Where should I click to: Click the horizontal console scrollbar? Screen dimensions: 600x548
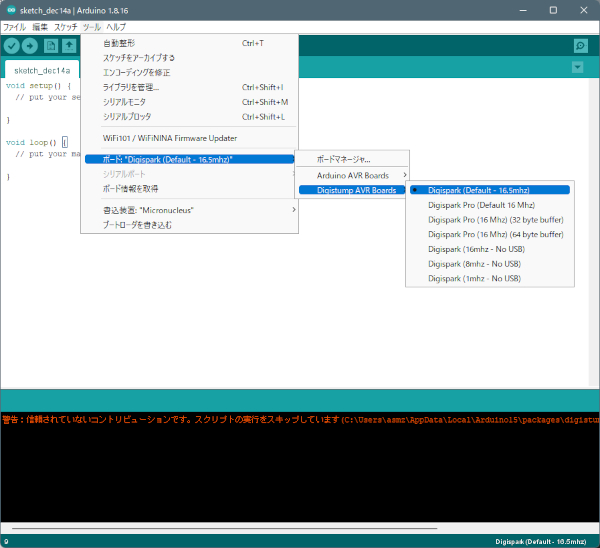pyautogui.click(x=225, y=528)
